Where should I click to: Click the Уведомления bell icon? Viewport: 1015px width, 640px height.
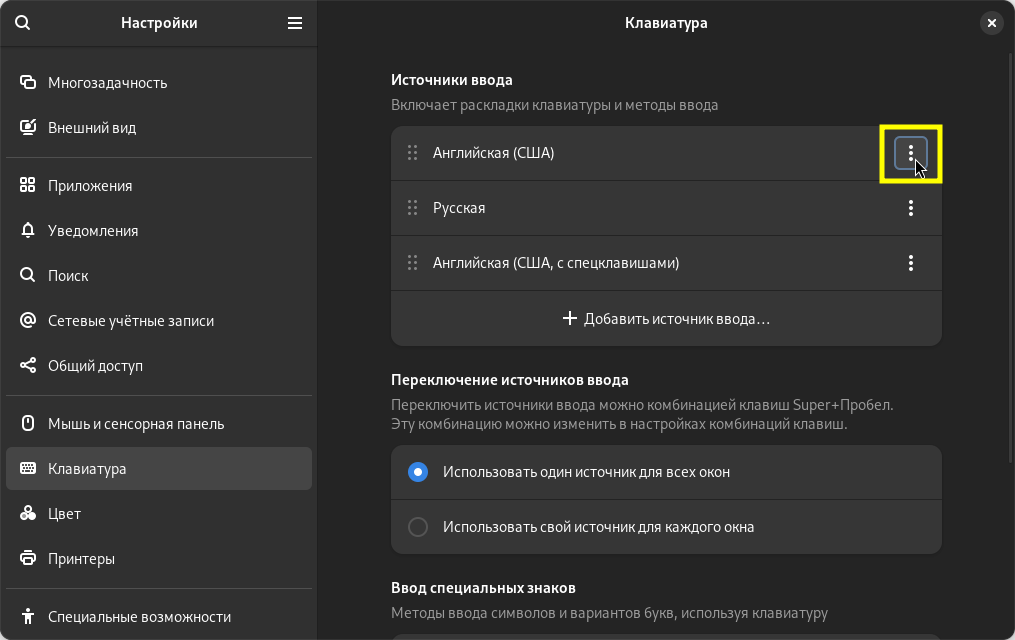pyautogui.click(x=28, y=231)
